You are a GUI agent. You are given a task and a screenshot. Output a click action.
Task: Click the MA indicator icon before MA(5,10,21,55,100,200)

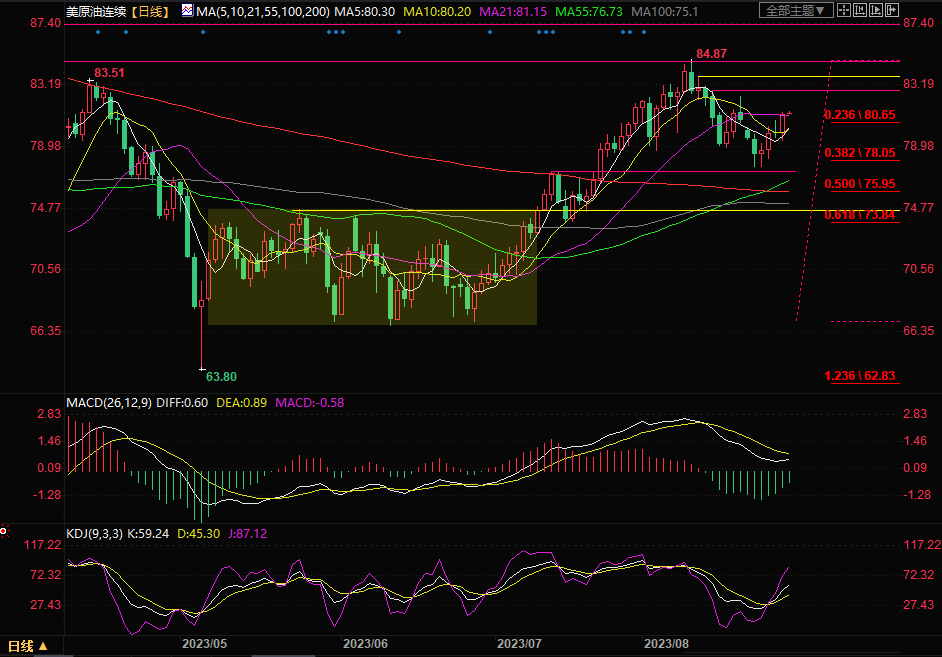[188, 11]
